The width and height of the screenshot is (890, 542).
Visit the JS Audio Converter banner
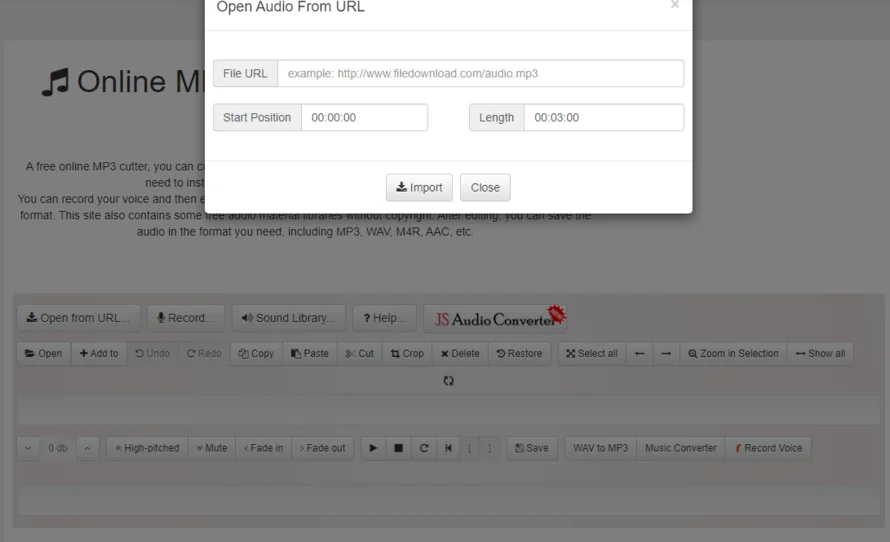[x=495, y=318]
